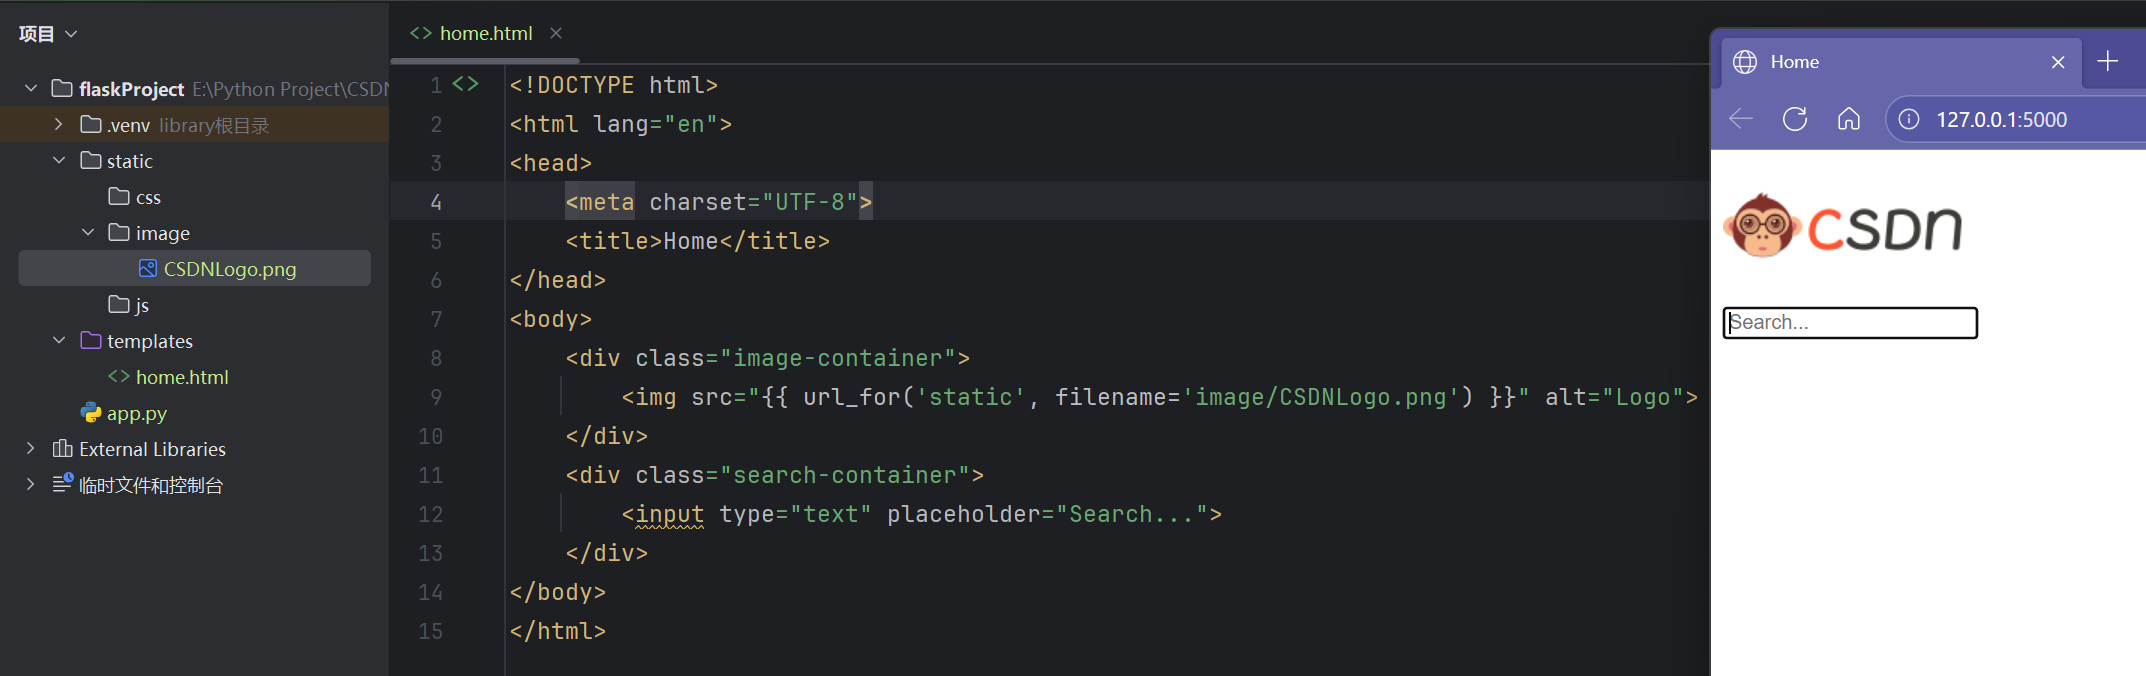Click the scratches and consoles icon
The width and height of the screenshot is (2146, 676).
pos(63,484)
